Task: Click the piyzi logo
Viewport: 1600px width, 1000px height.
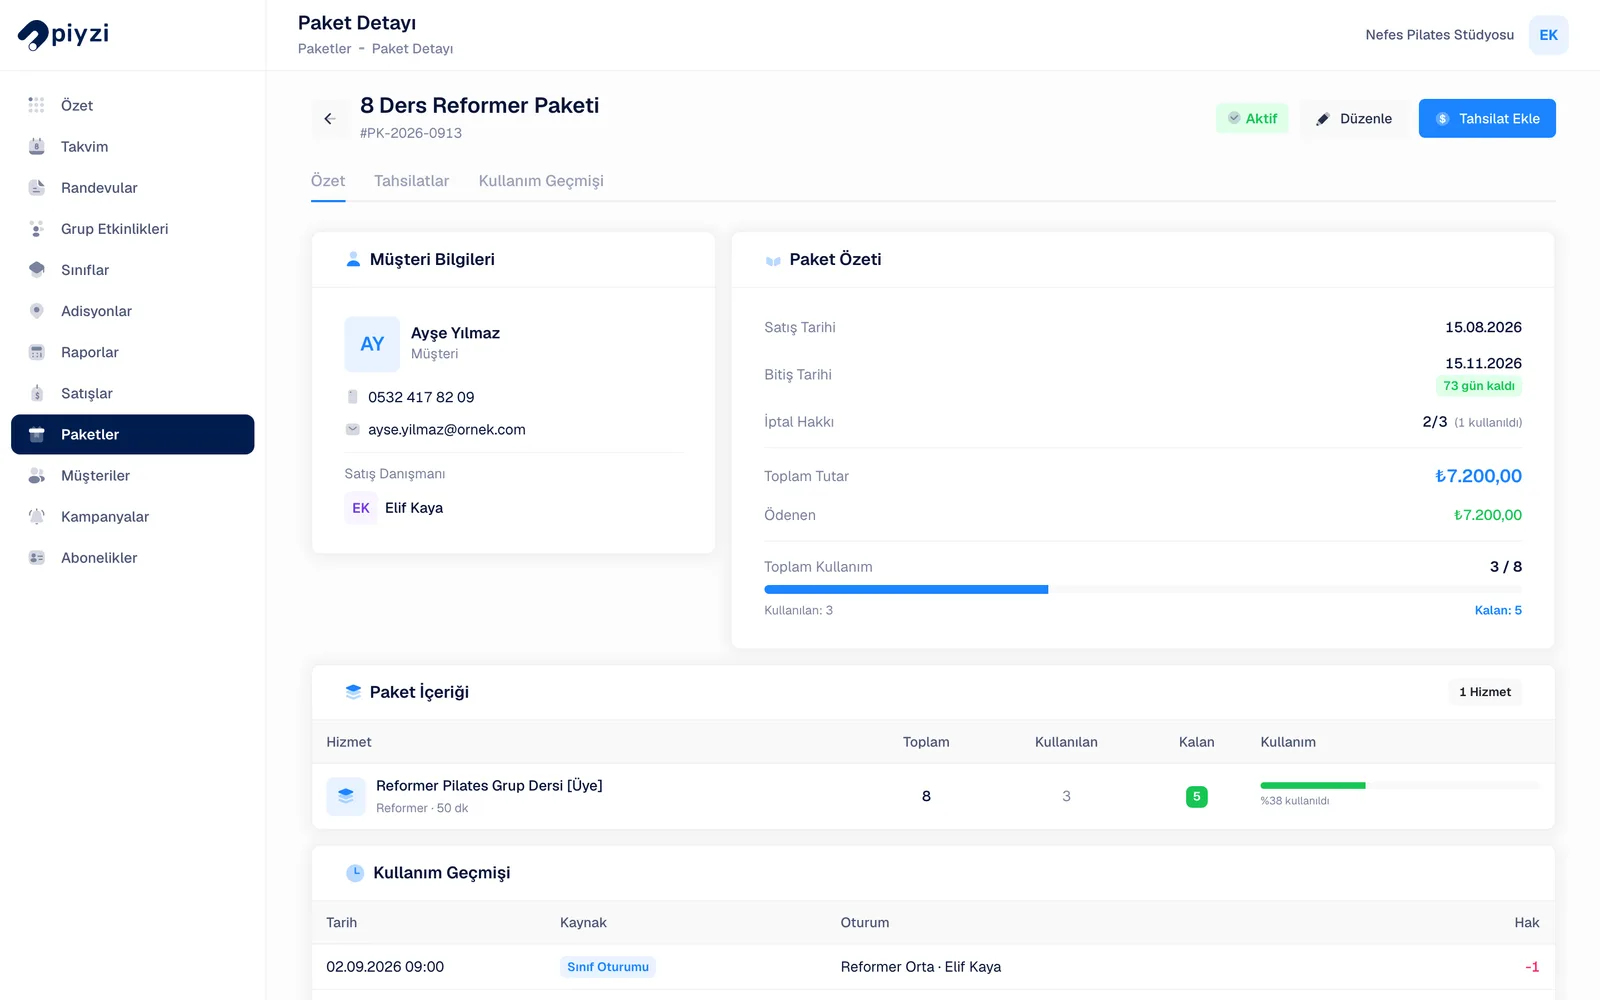Action: pos(64,34)
